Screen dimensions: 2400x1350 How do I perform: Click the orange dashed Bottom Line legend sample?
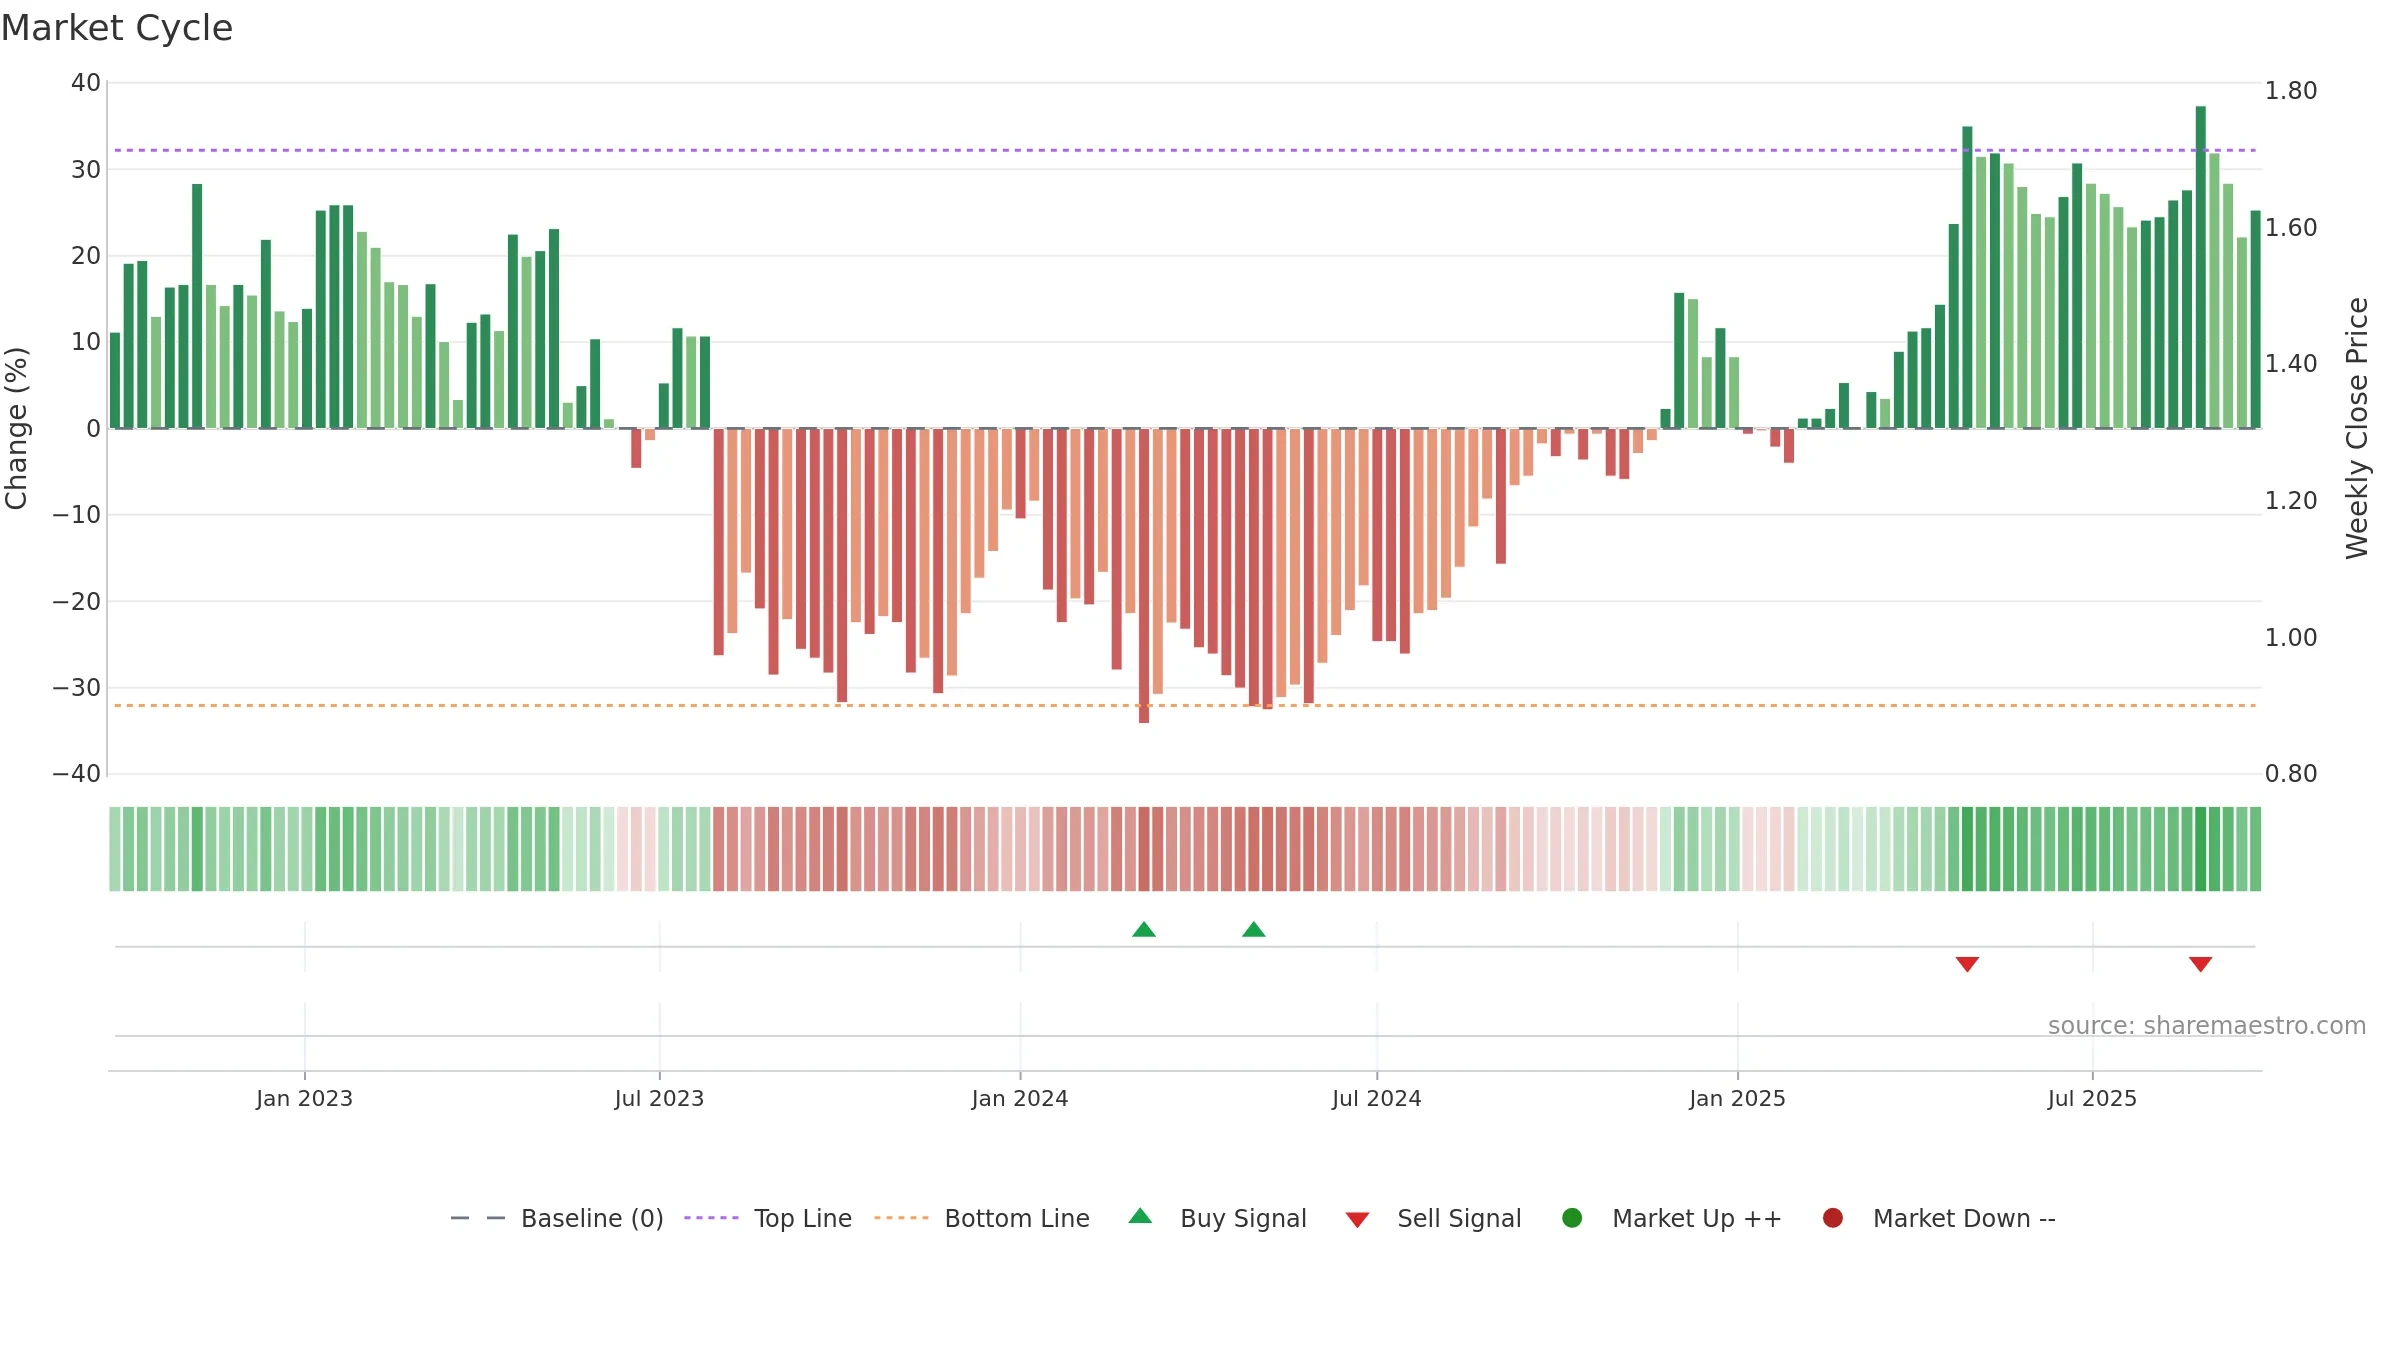(901, 1218)
